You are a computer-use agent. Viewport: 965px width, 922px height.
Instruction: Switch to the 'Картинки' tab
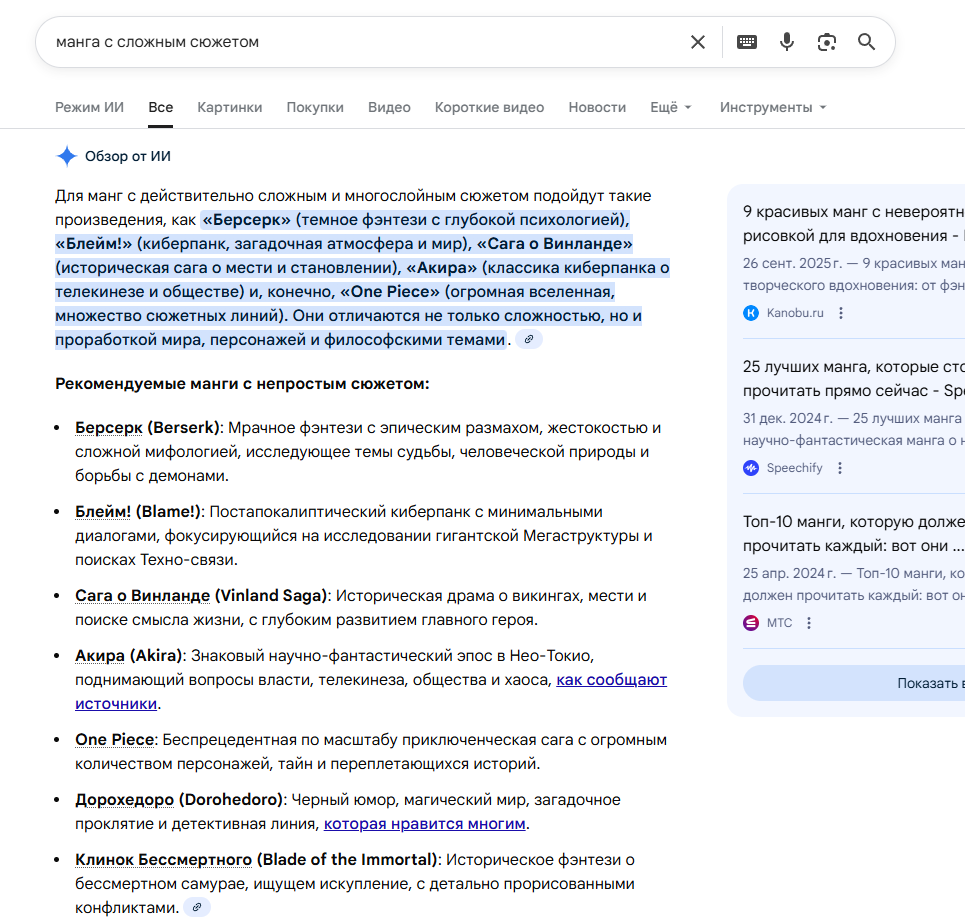point(230,107)
